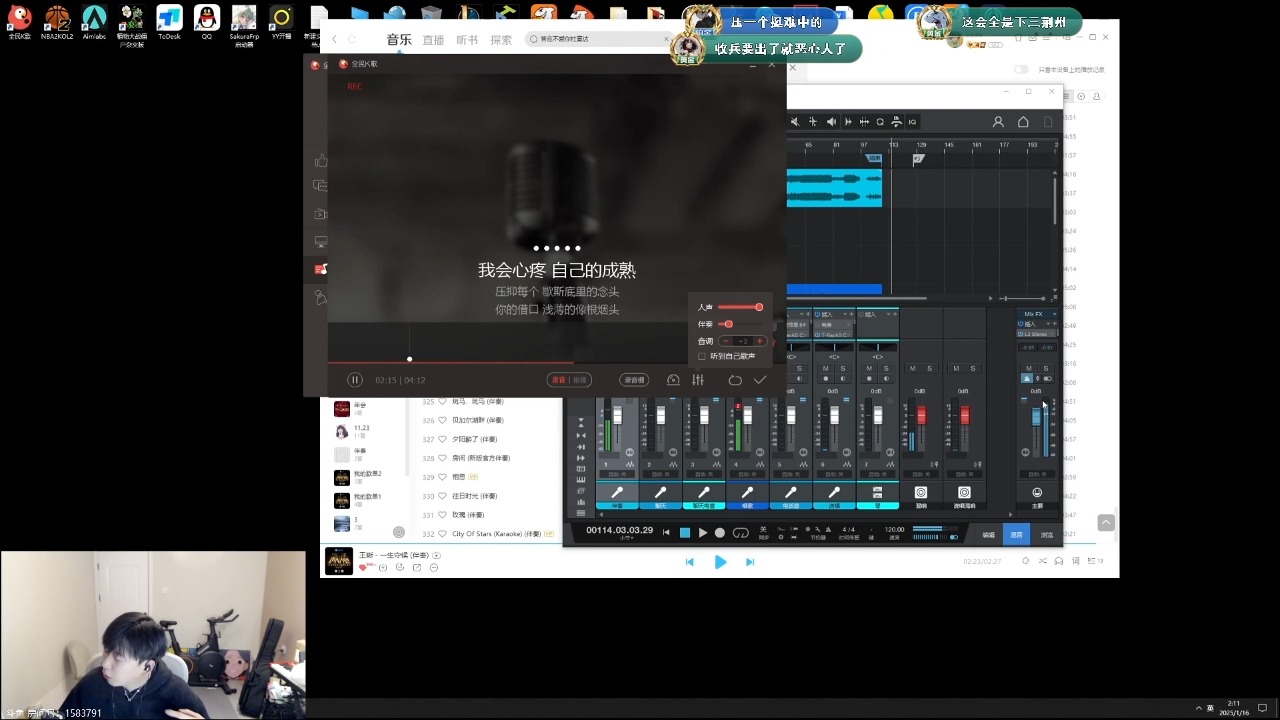Open Mix FX dropdown on main channel
Image resolution: width=1280 pixels, height=720 pixels.
(1054, 314)
